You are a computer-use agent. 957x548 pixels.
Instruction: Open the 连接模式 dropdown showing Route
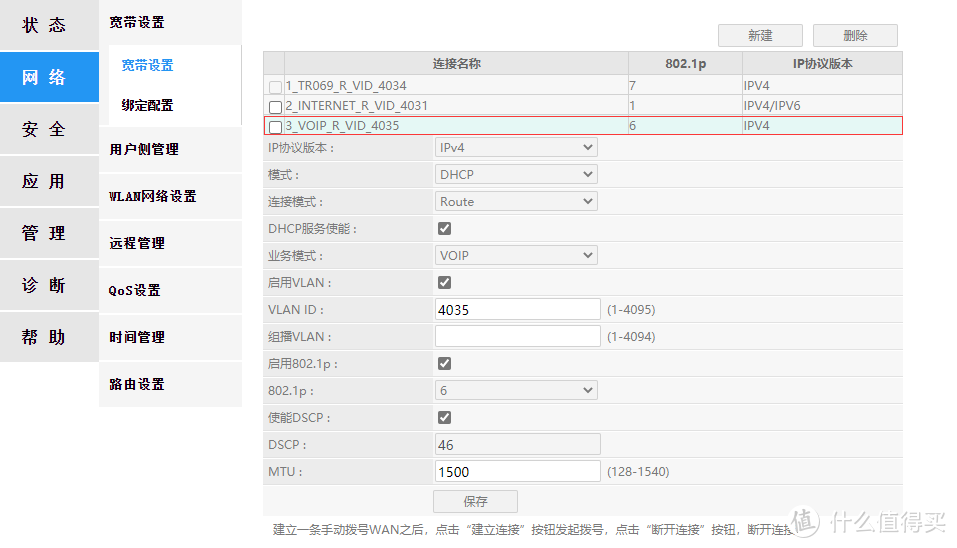(516, 201)
